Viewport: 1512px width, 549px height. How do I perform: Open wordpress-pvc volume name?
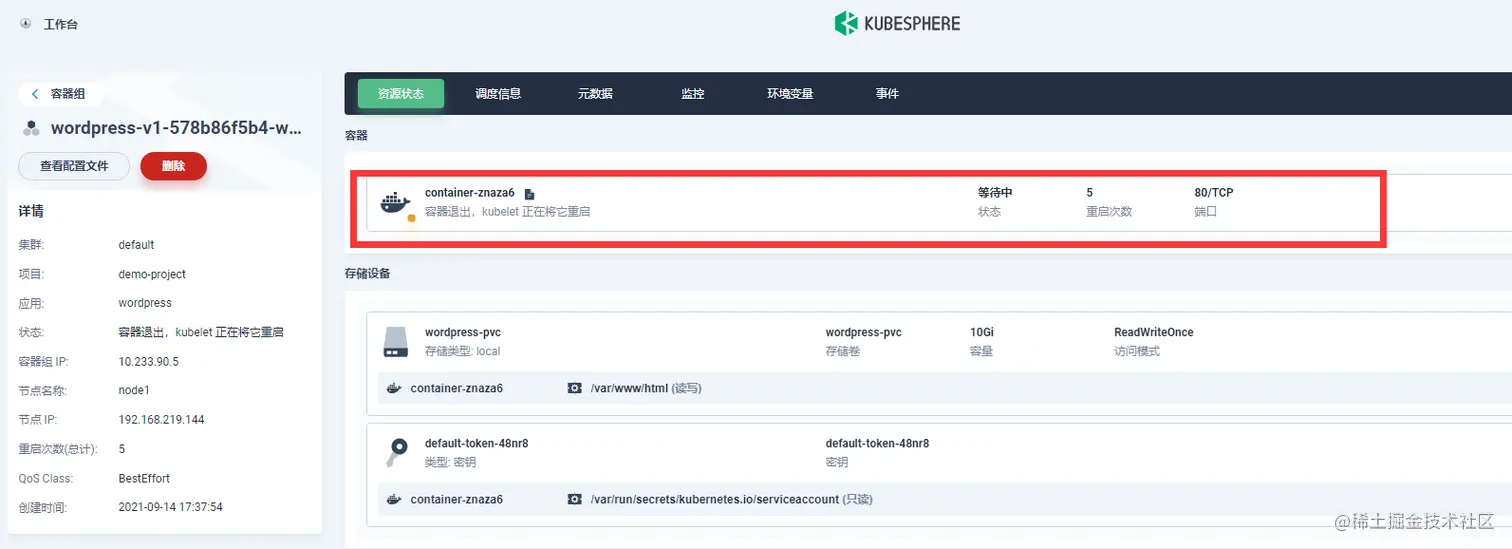pos(463,332)
